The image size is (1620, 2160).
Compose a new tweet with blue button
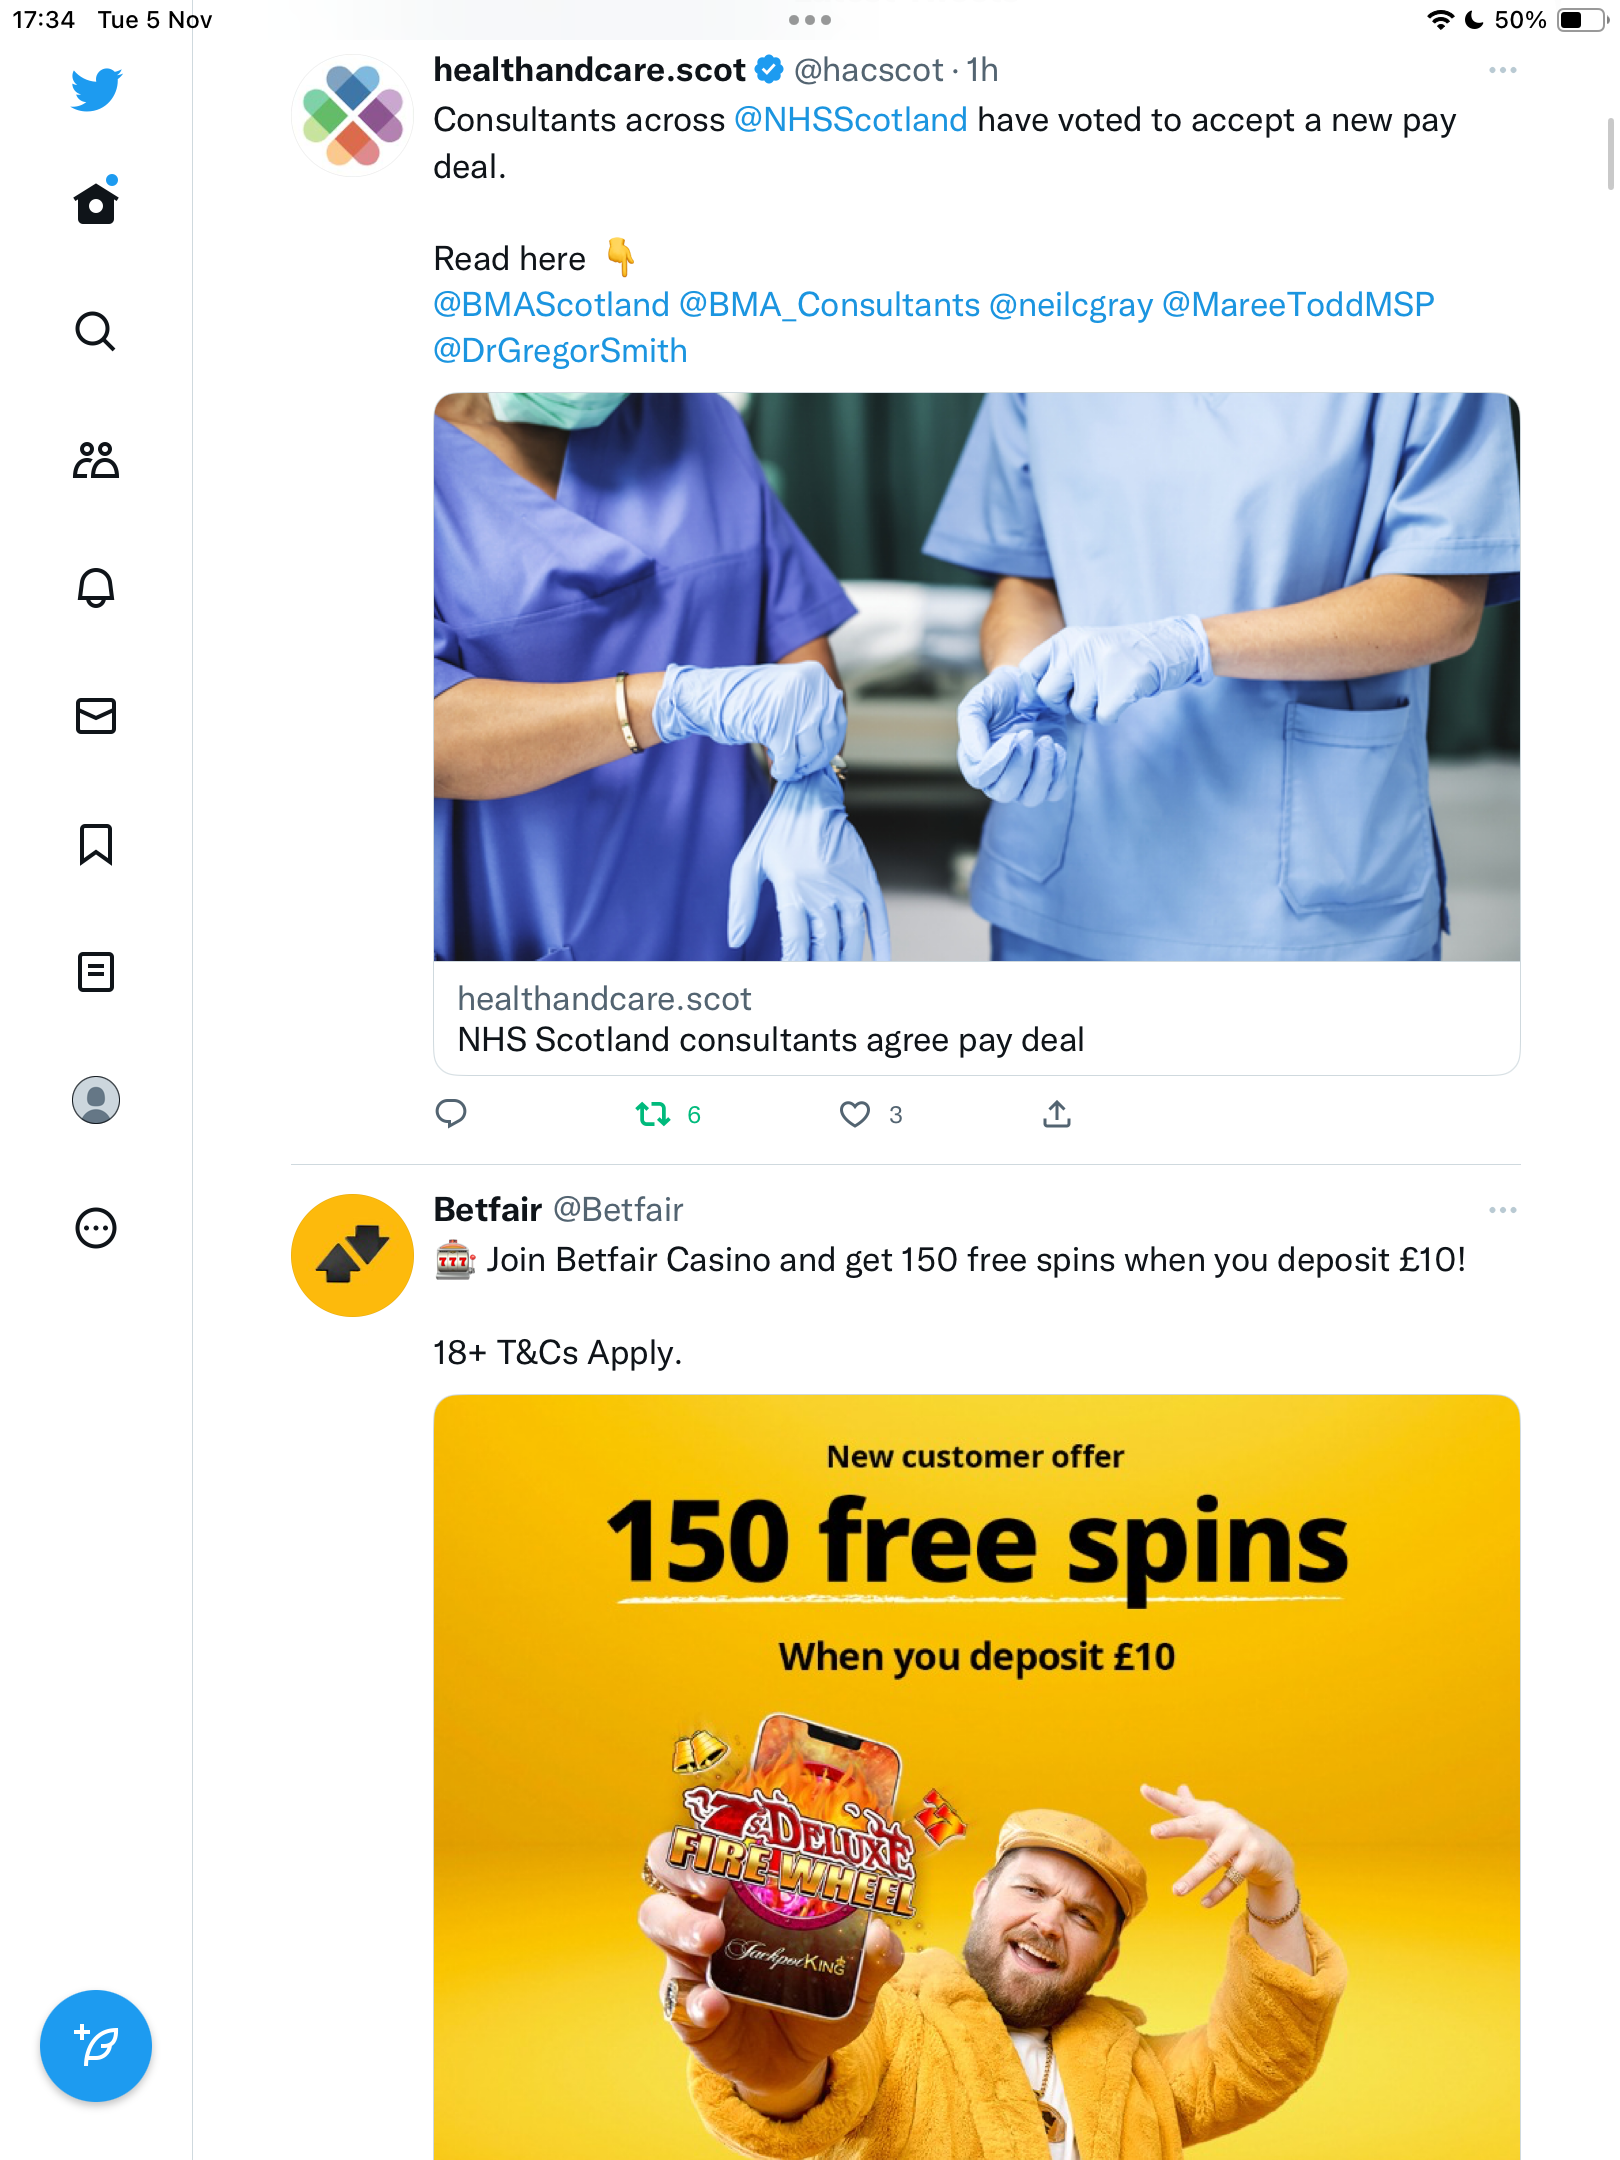[96, 2046]
